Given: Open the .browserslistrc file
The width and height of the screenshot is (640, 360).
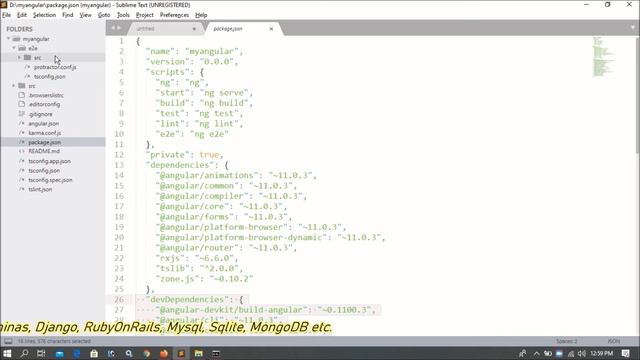Looking at the screenshot, I should [46, 95].
